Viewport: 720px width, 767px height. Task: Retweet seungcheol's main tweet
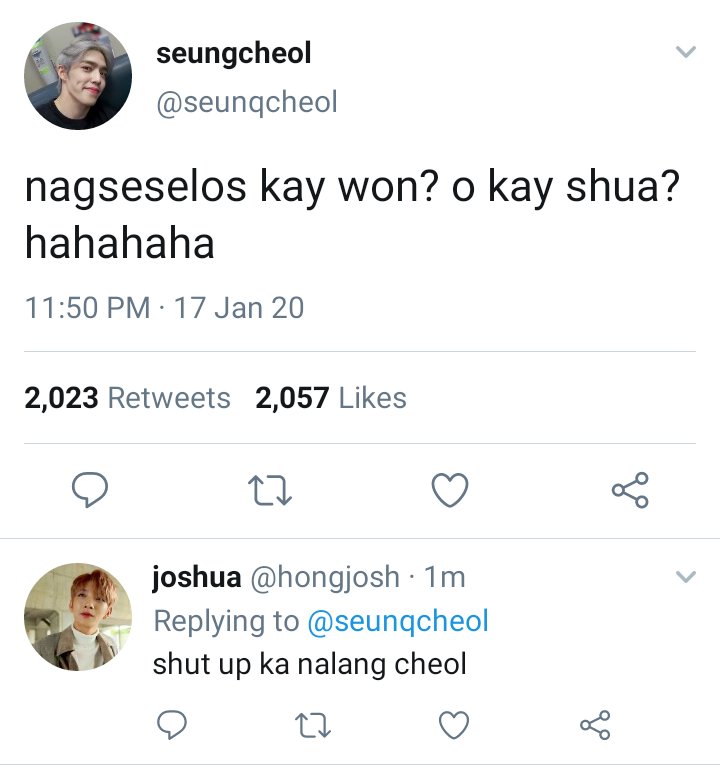(x=270, y=490)
